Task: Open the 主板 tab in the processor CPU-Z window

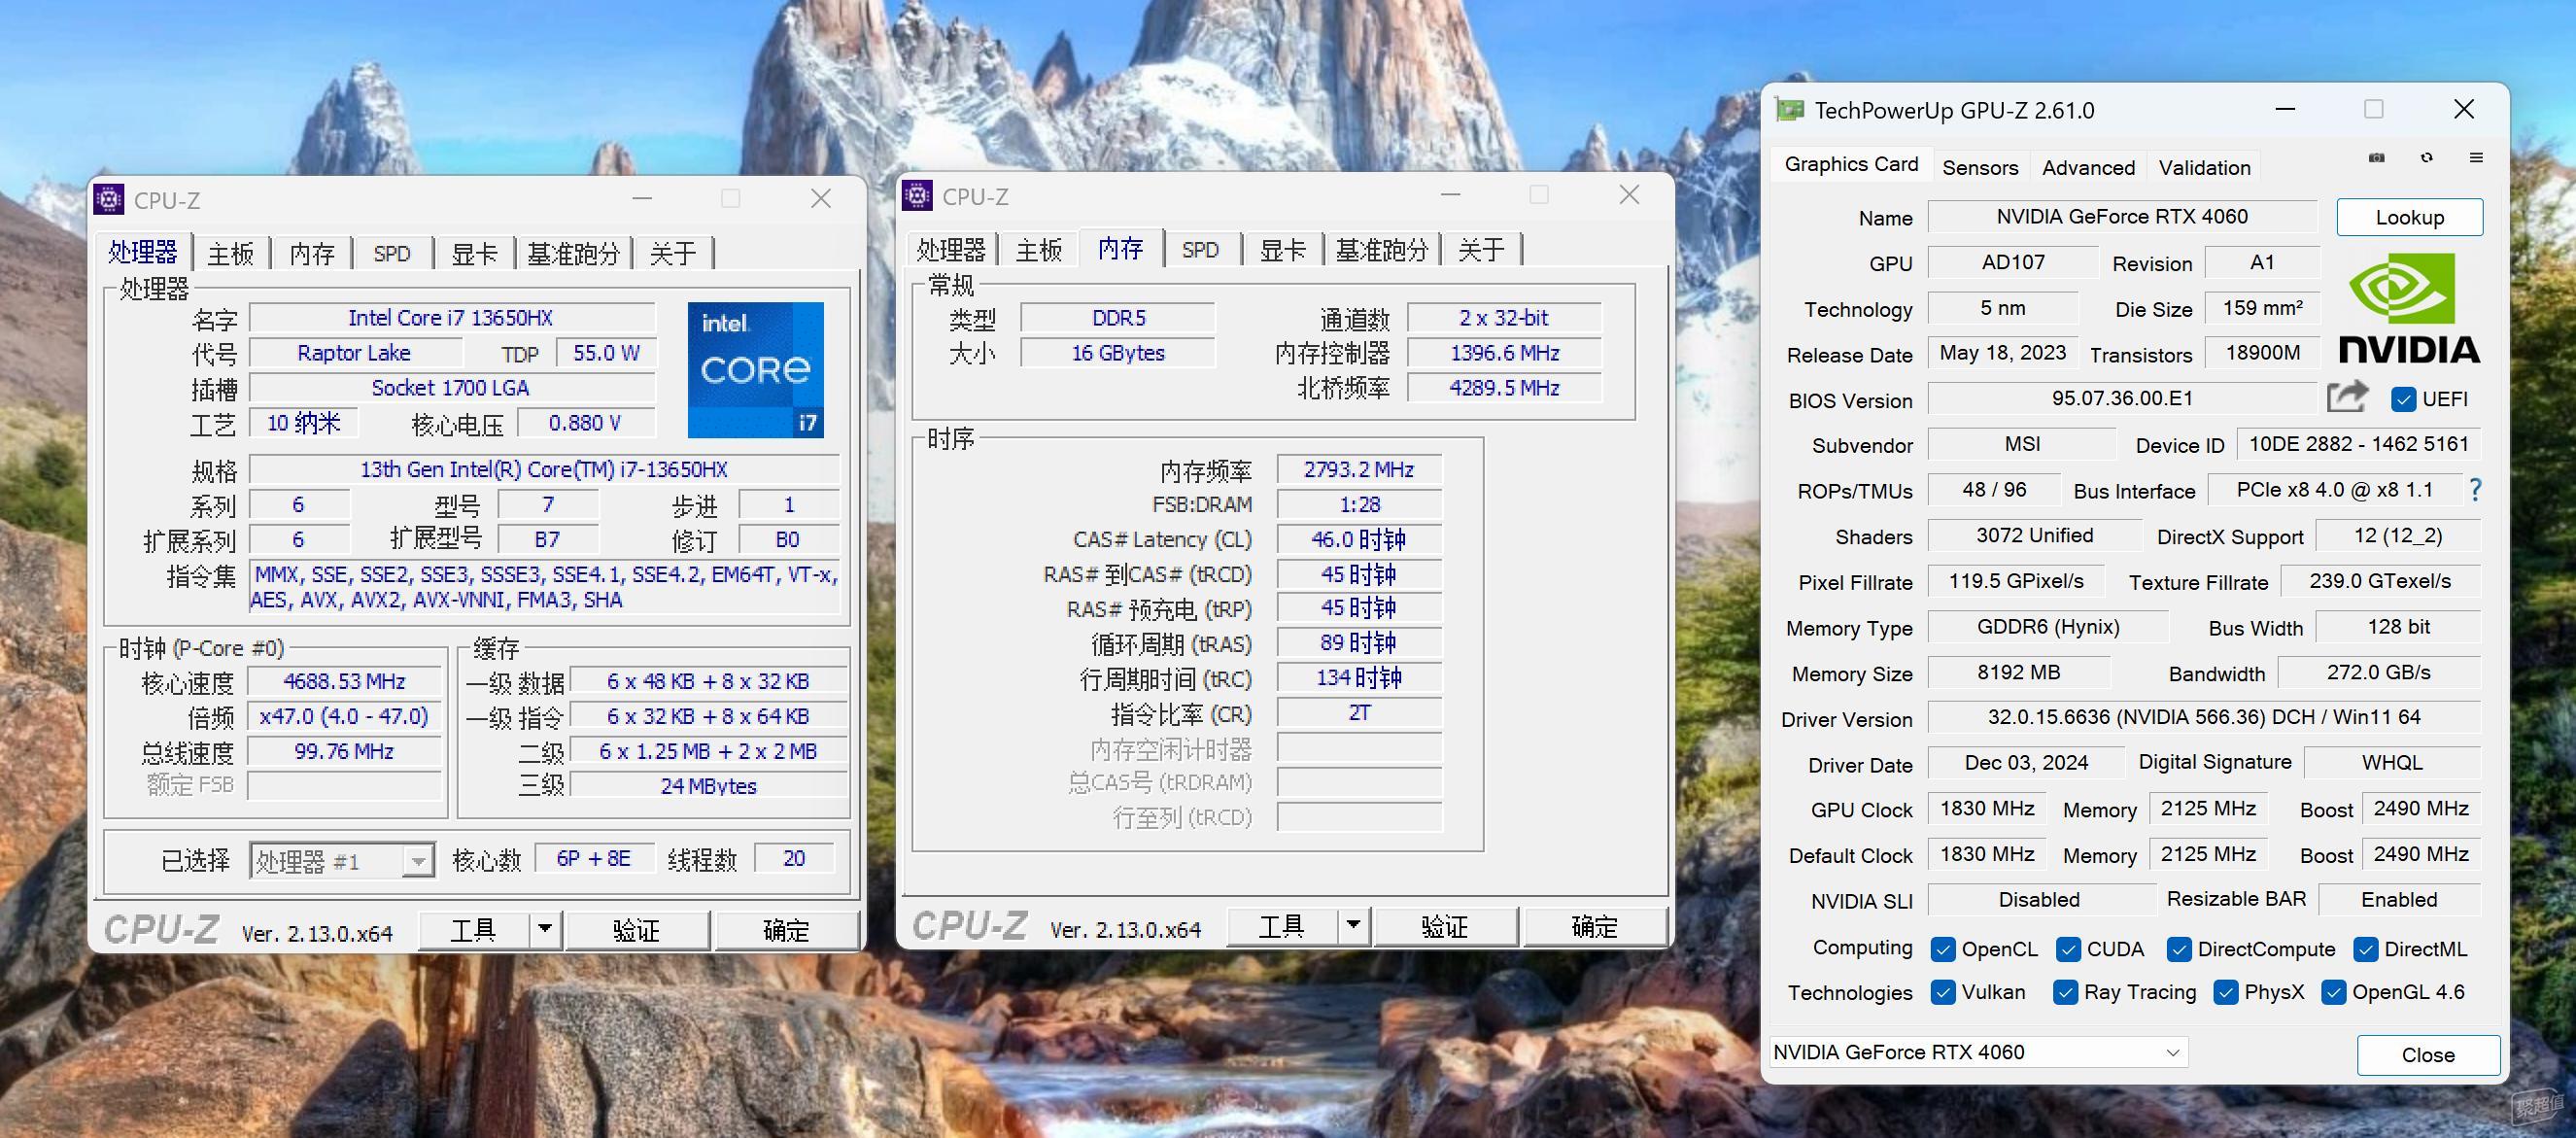Action: click(x=230, y=254)
